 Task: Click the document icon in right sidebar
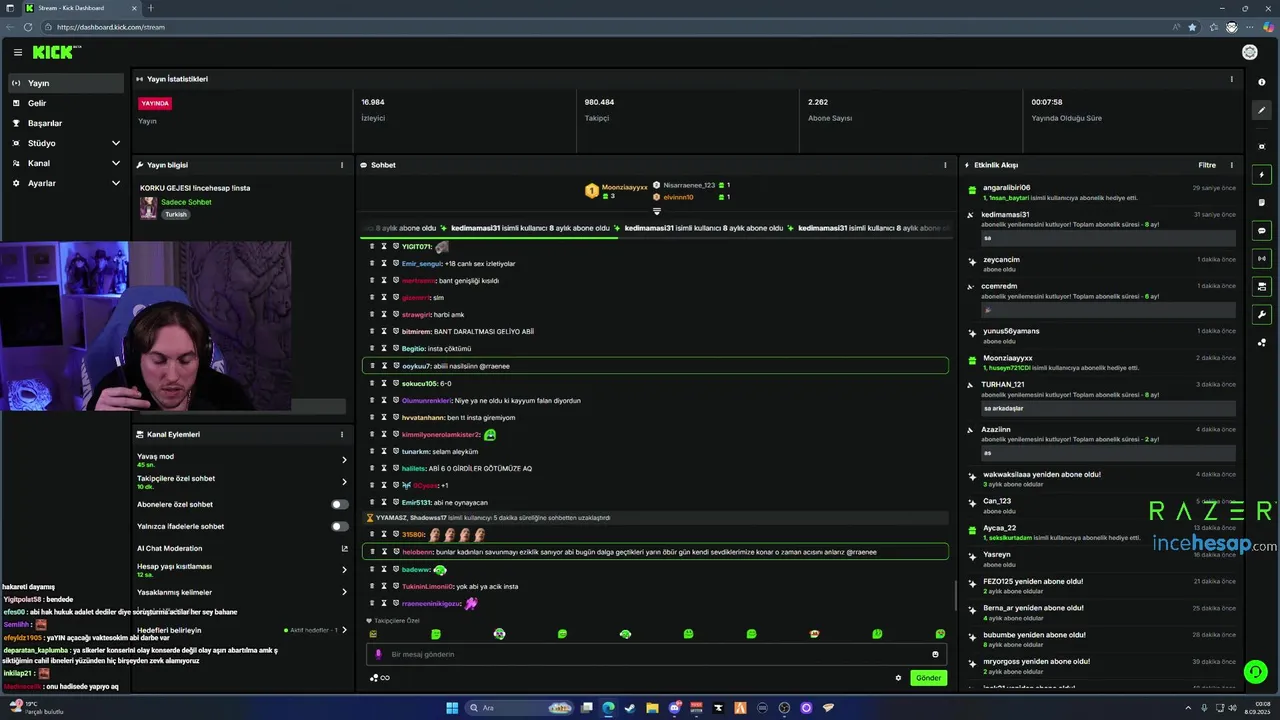[x=1262, y=202]
